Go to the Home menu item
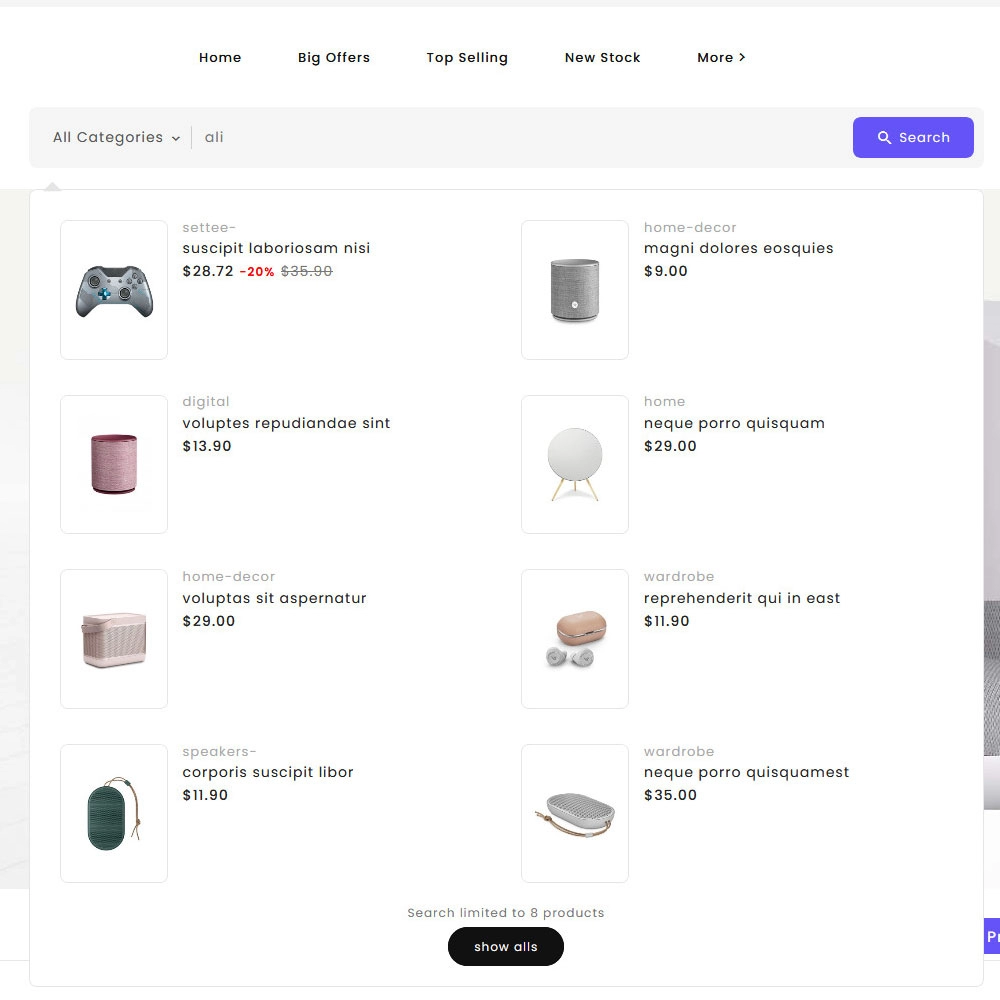The image size is (1000, 1000). [x=220, y=57]
